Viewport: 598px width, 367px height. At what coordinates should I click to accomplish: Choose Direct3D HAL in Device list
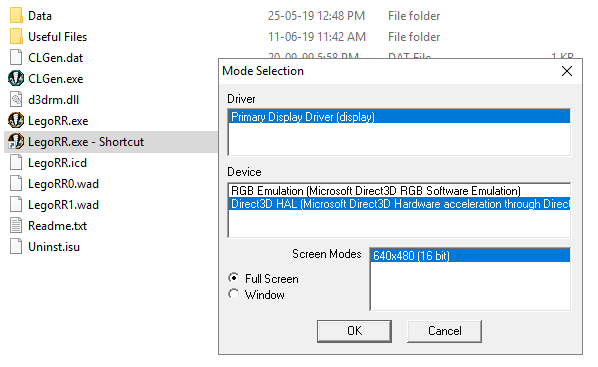coord(399,204)
